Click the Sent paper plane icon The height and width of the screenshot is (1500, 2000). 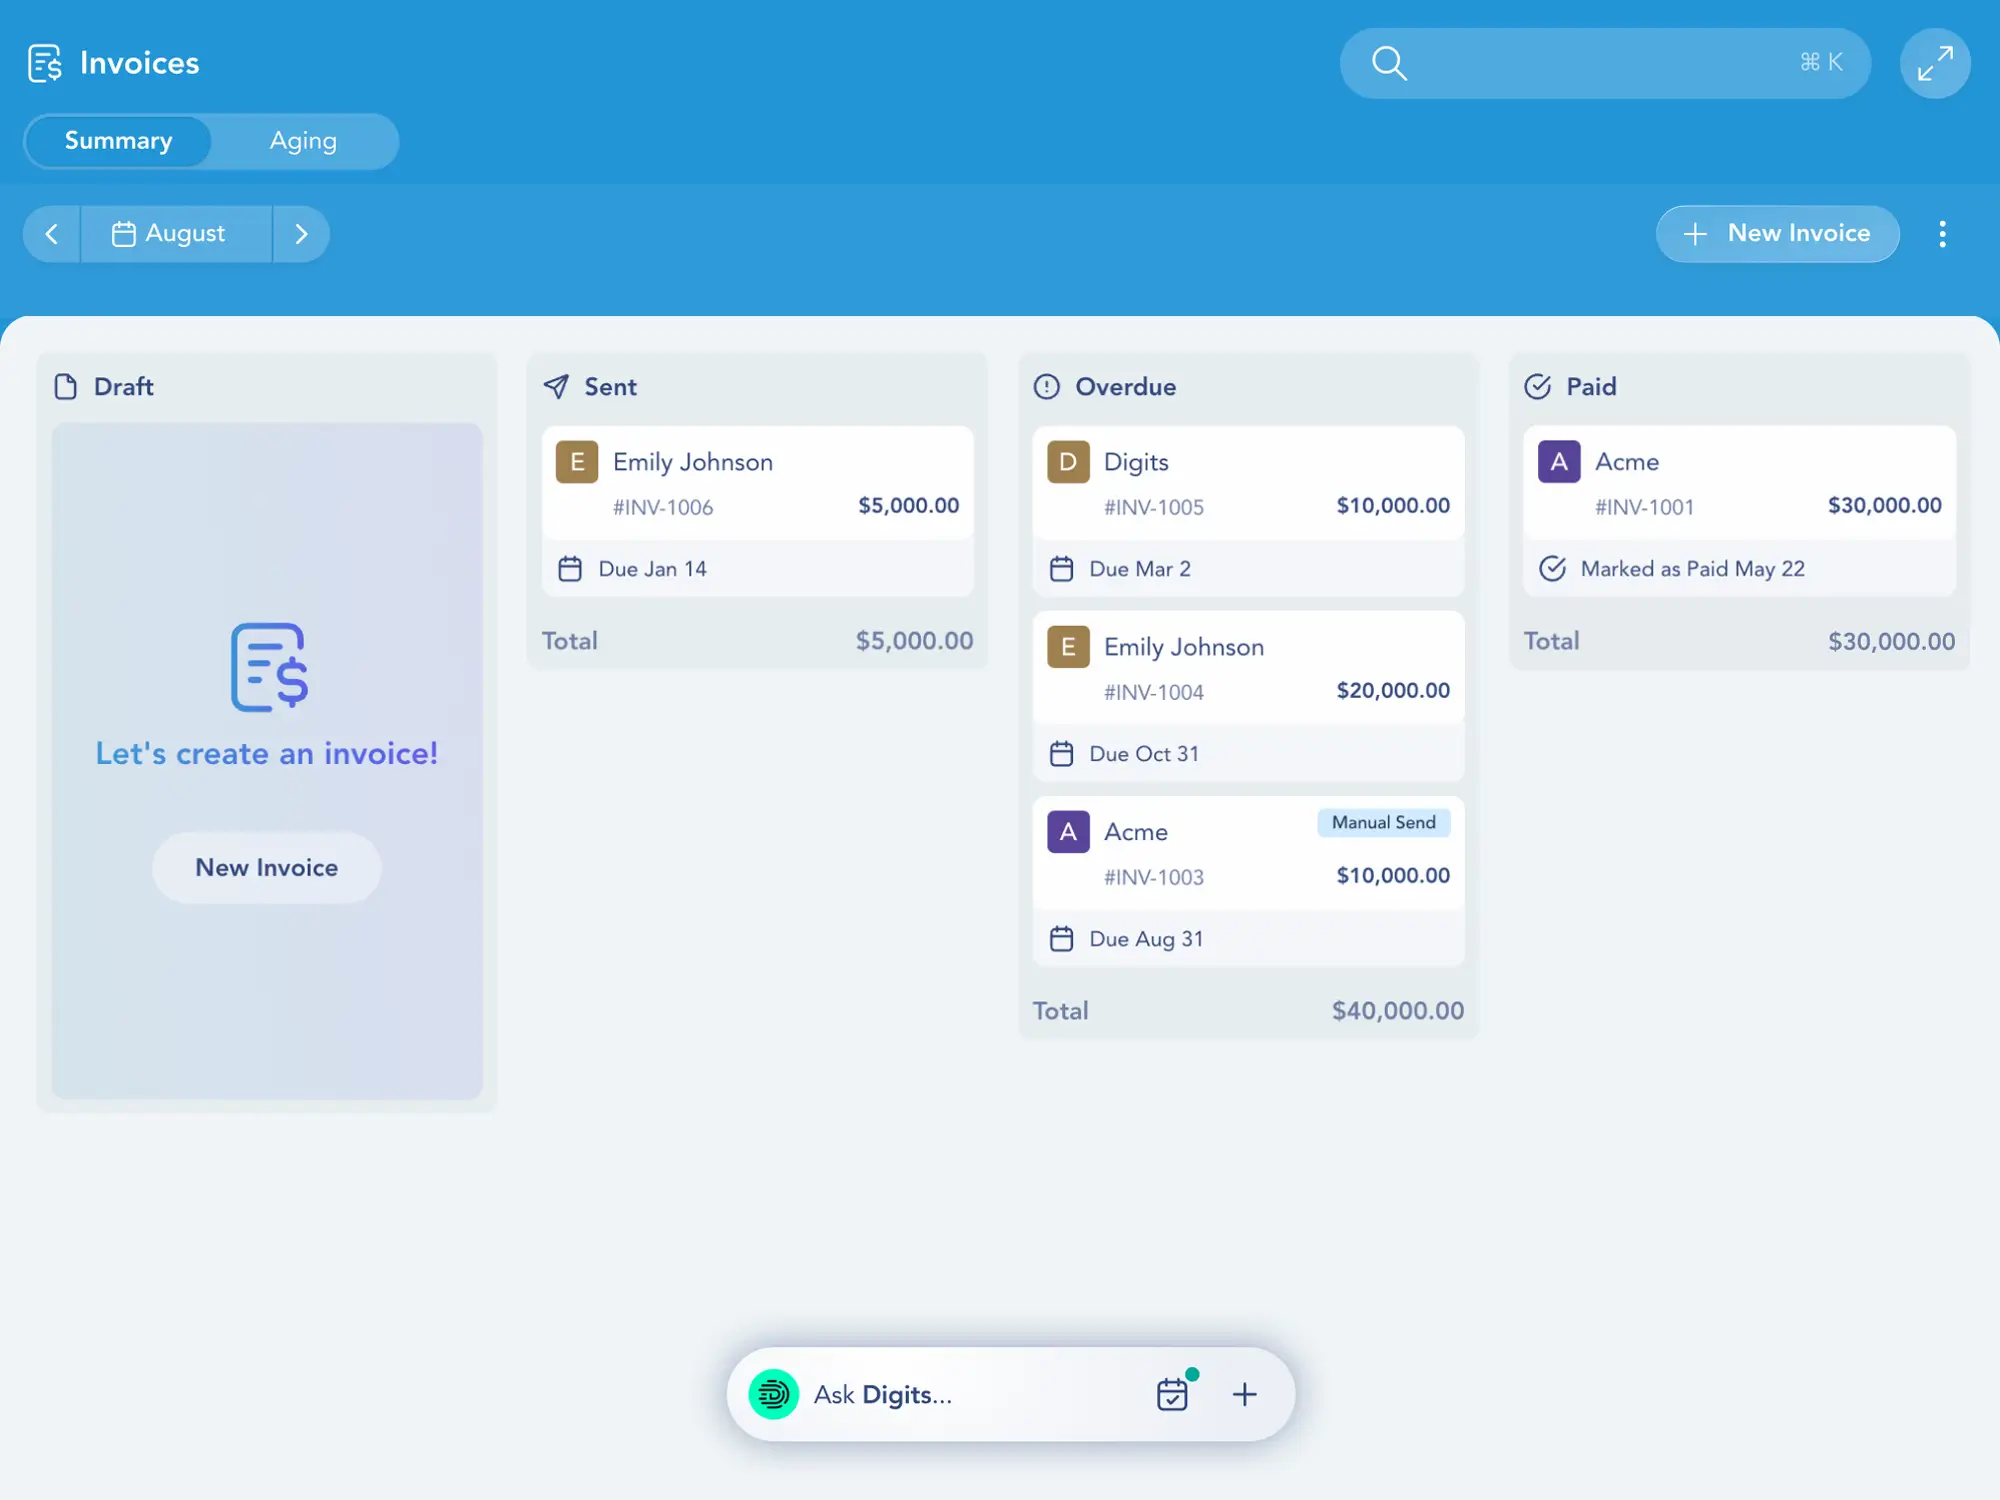[556, 387]
